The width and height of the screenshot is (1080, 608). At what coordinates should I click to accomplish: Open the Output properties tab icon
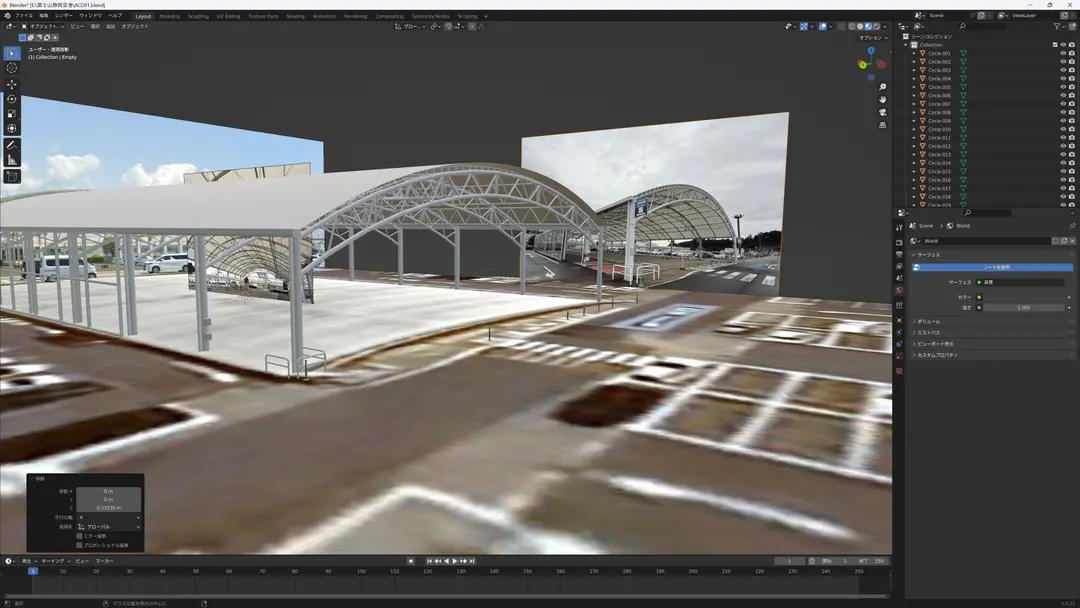(x=899, y=255)
